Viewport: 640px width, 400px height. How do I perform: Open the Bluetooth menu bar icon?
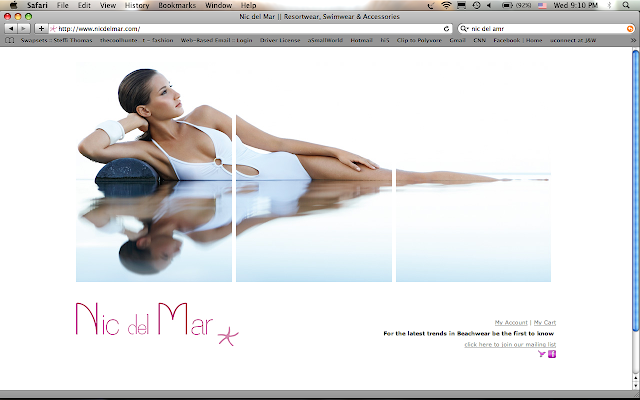point(609,5)
